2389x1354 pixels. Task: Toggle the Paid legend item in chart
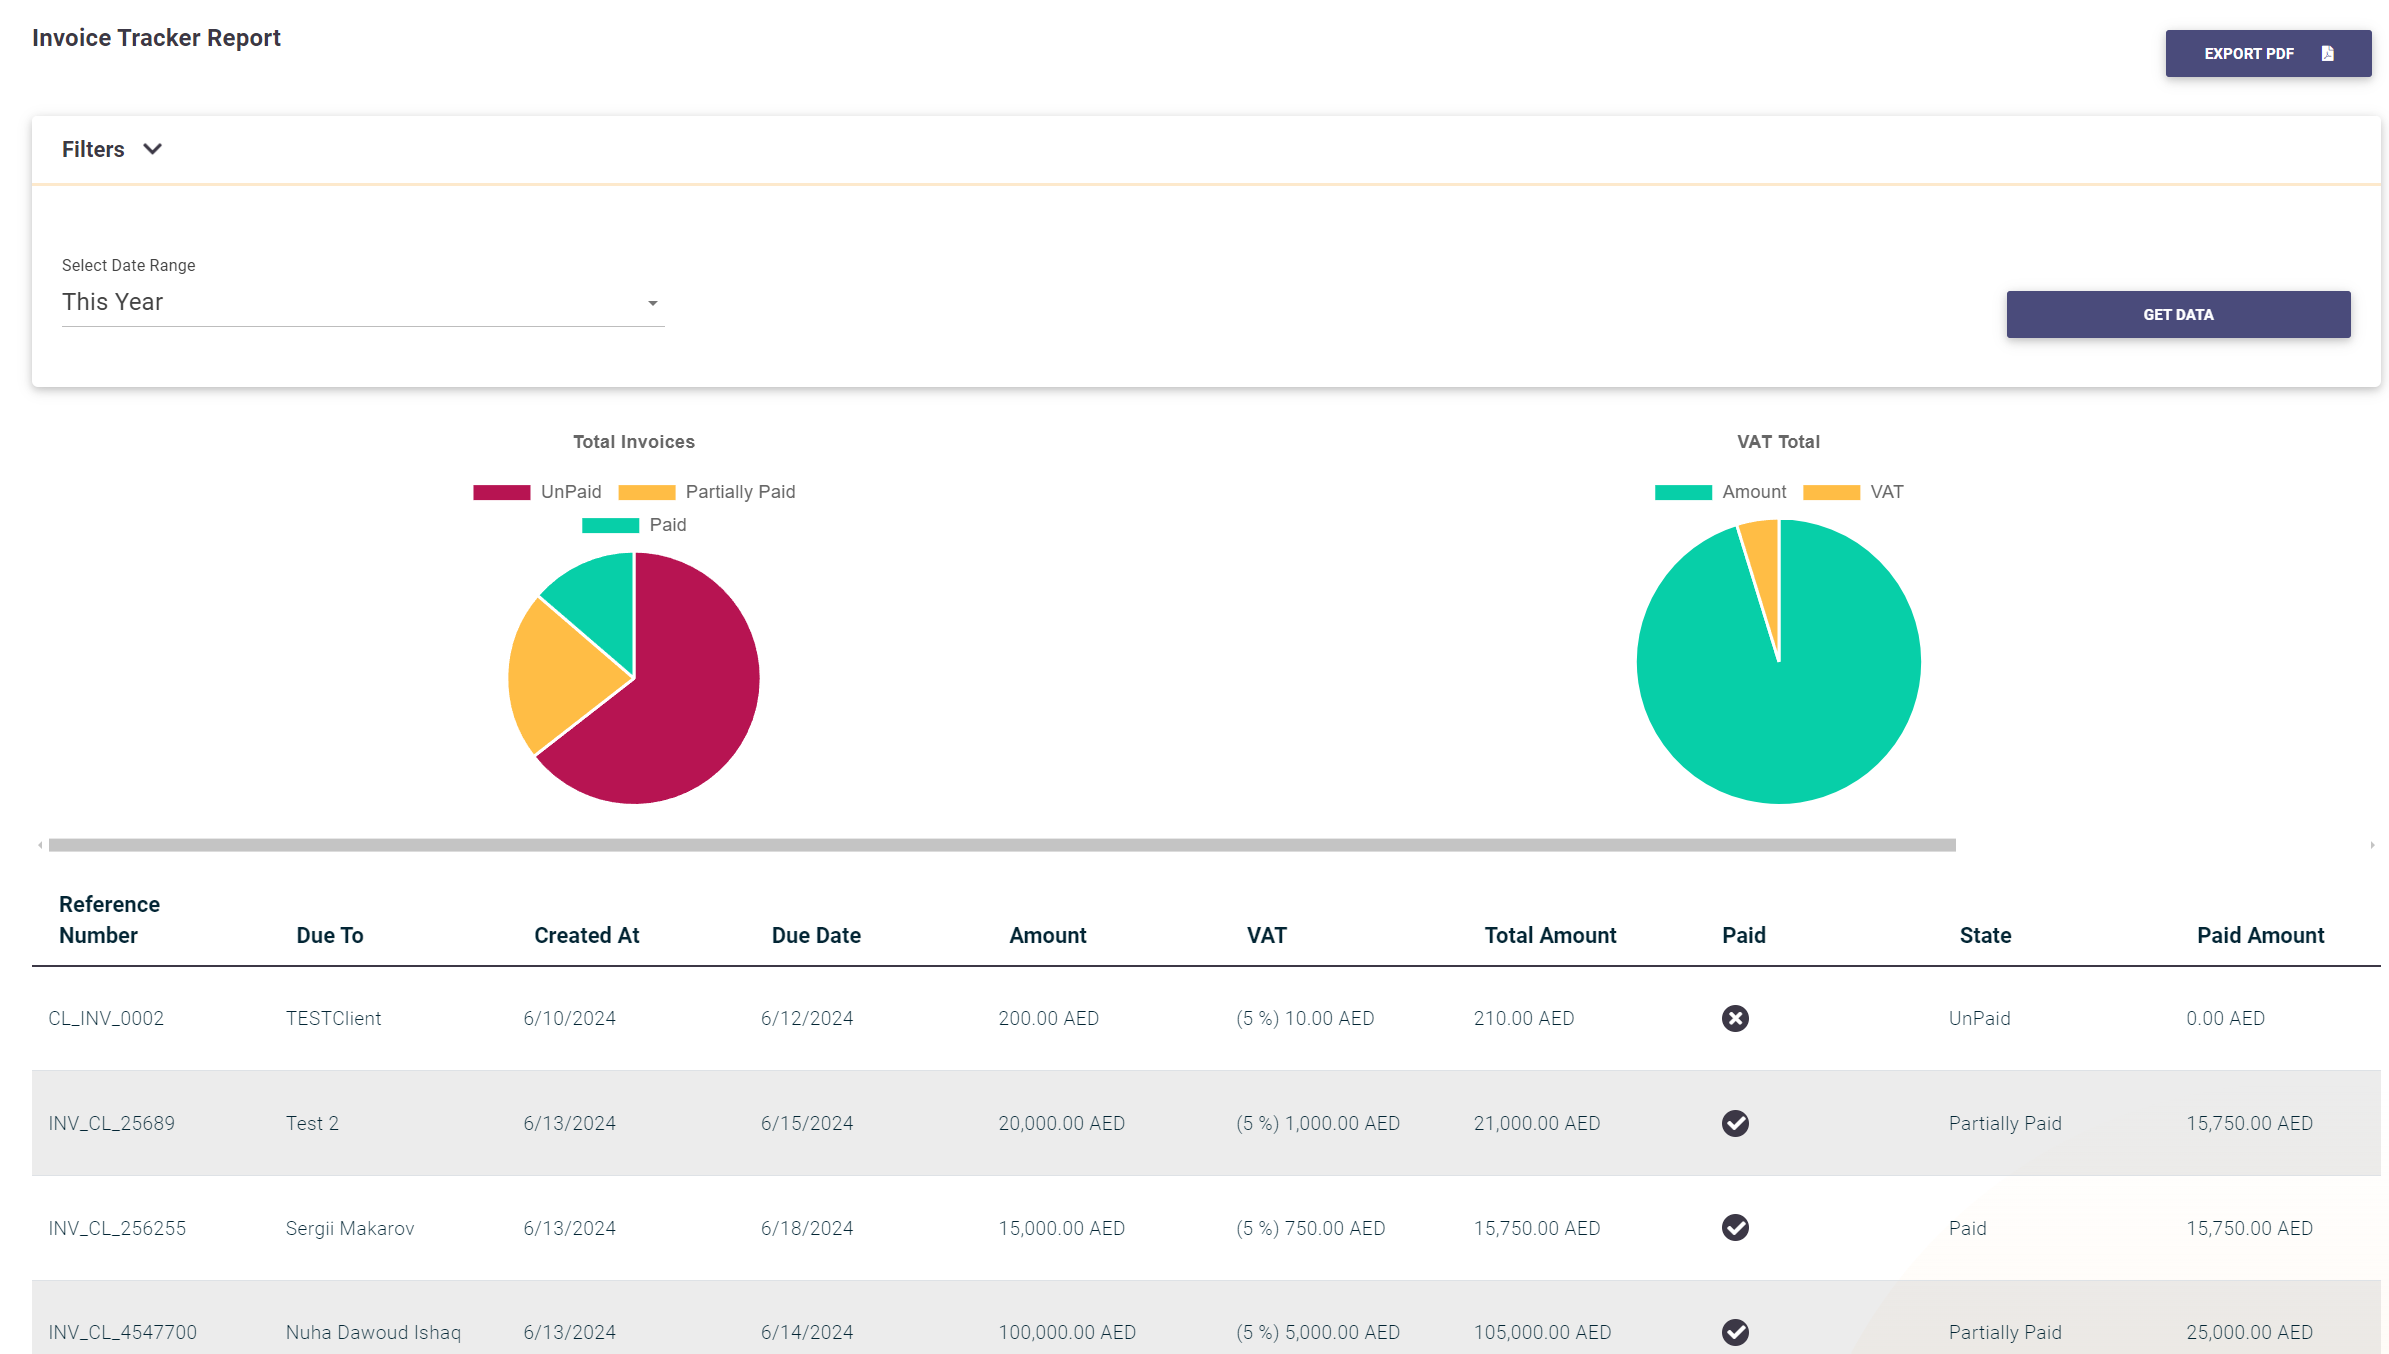(634, 525)
